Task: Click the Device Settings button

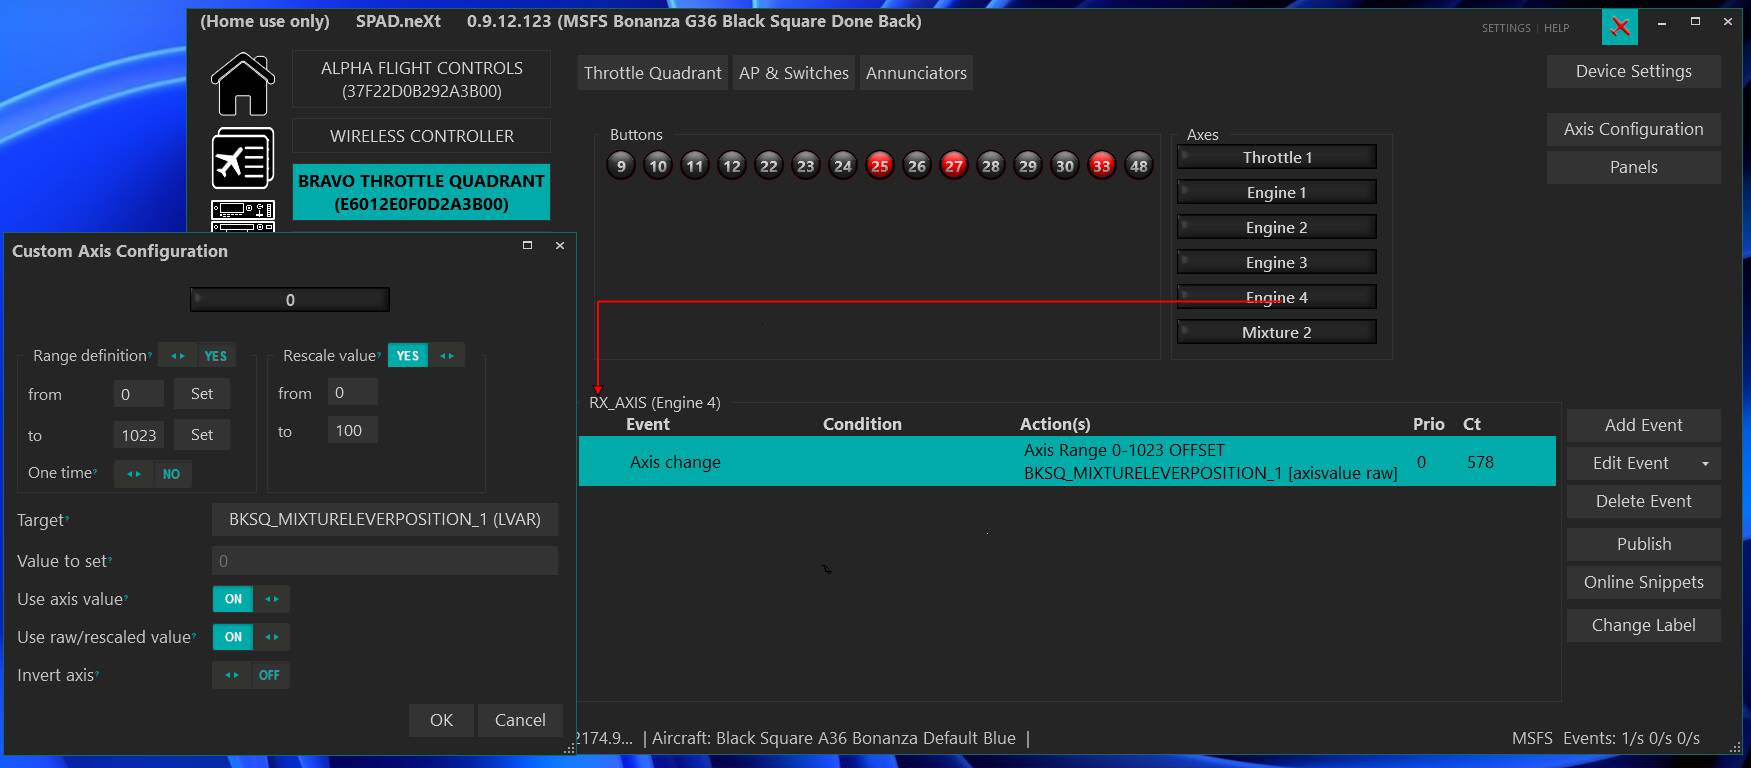Action: click(x=1634, y=71)
